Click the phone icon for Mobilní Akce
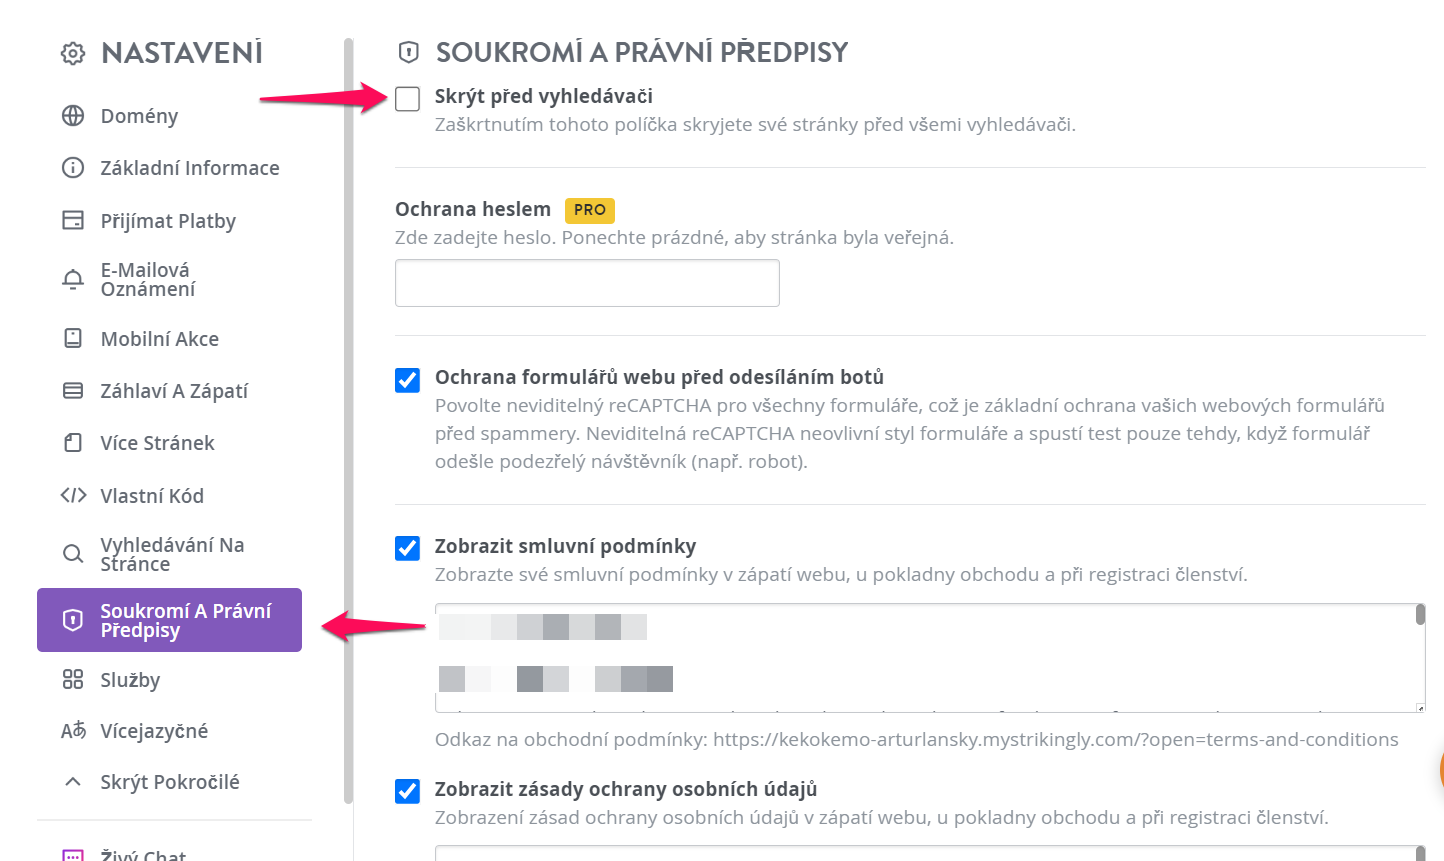Screen dimensions: 1444x861 [73, 338]
